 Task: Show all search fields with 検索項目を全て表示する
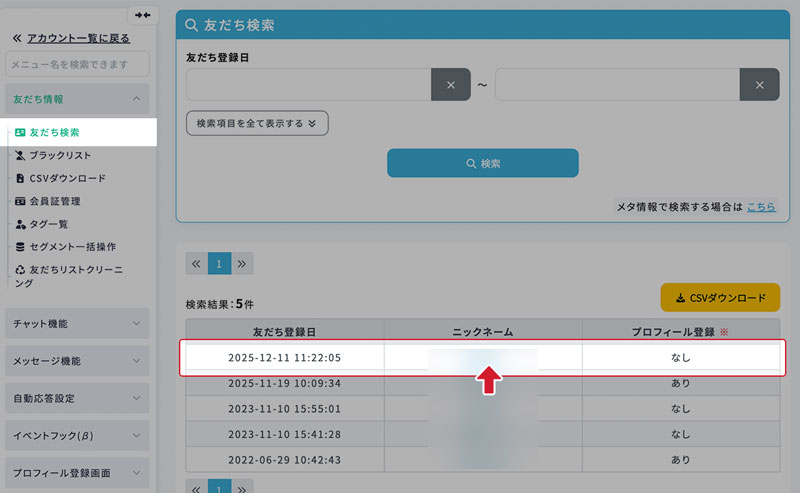(257, 123)
